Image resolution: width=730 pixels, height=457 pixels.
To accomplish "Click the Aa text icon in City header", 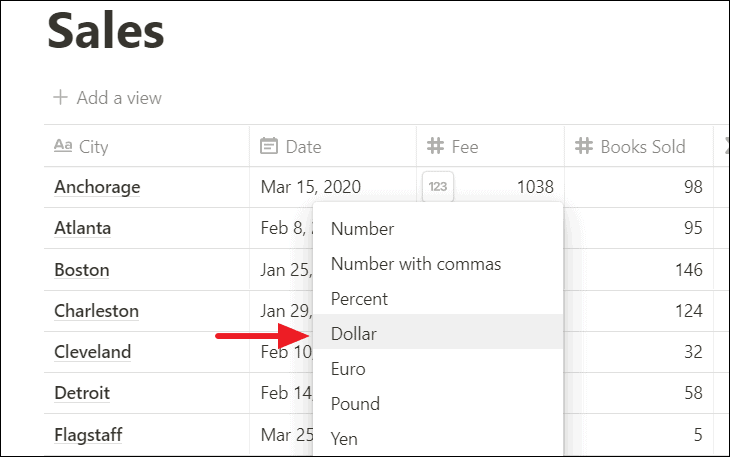I will coord(63,146).
